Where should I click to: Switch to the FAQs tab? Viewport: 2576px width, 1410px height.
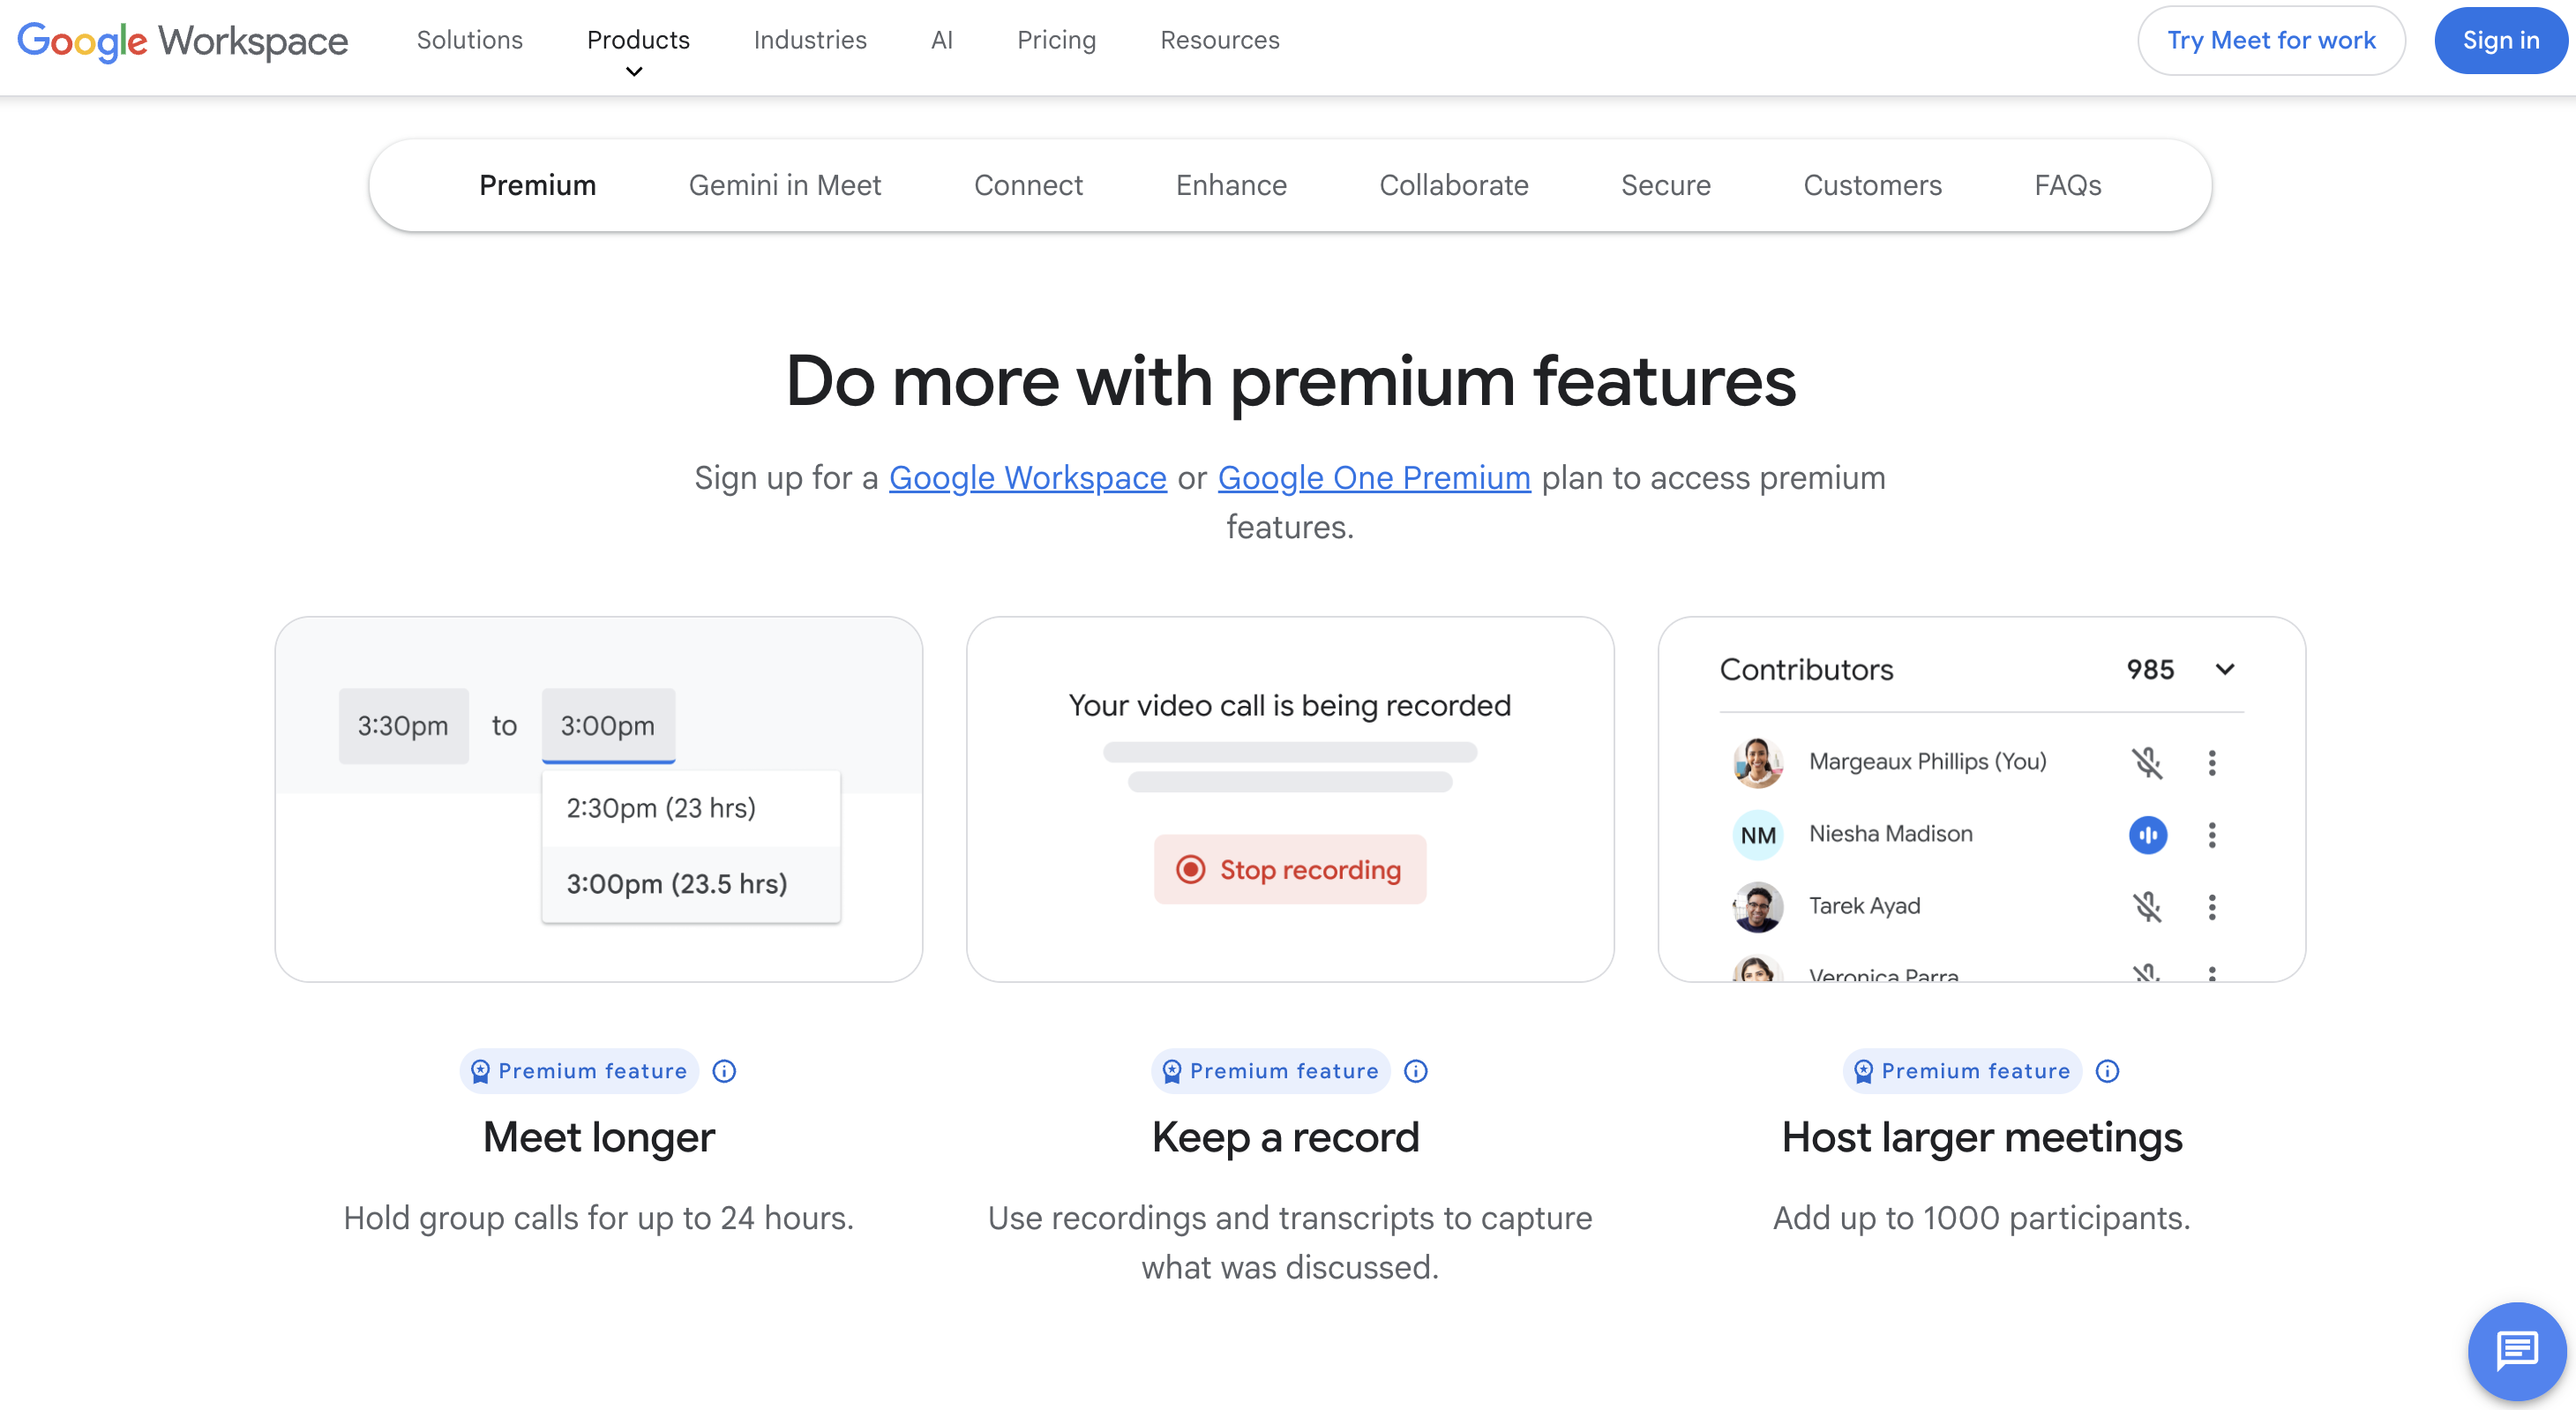(x=2067, y=184)
